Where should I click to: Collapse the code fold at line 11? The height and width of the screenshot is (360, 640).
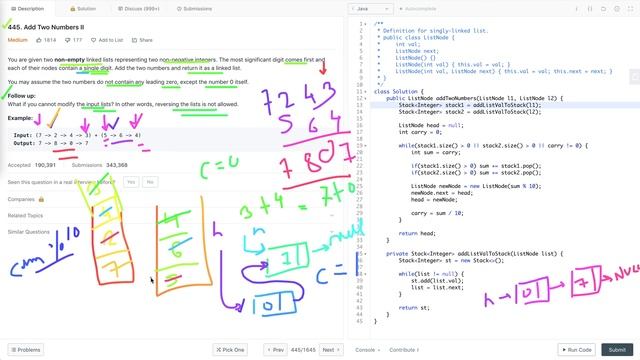[365, 91]
